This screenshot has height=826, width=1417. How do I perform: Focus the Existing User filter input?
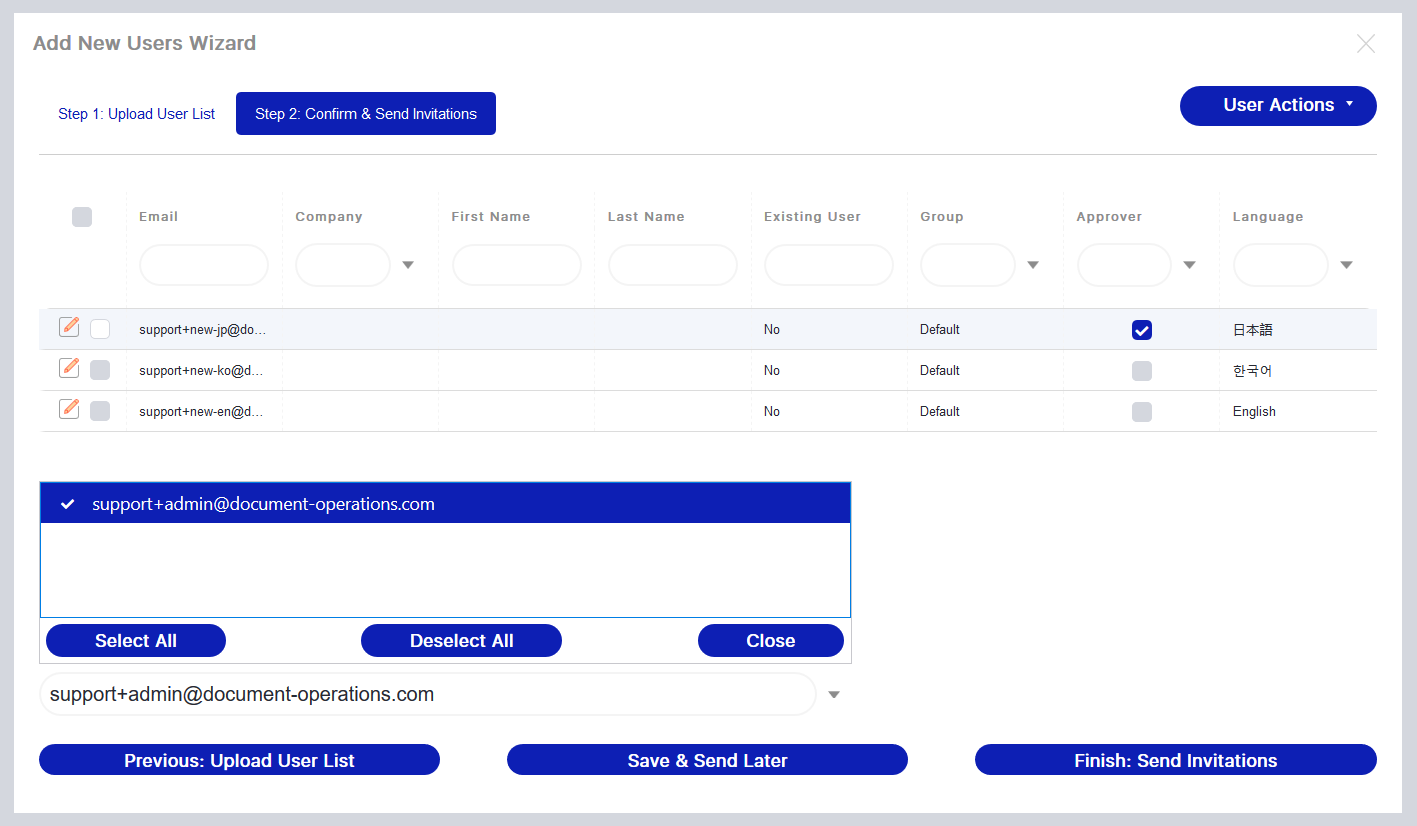829,265
